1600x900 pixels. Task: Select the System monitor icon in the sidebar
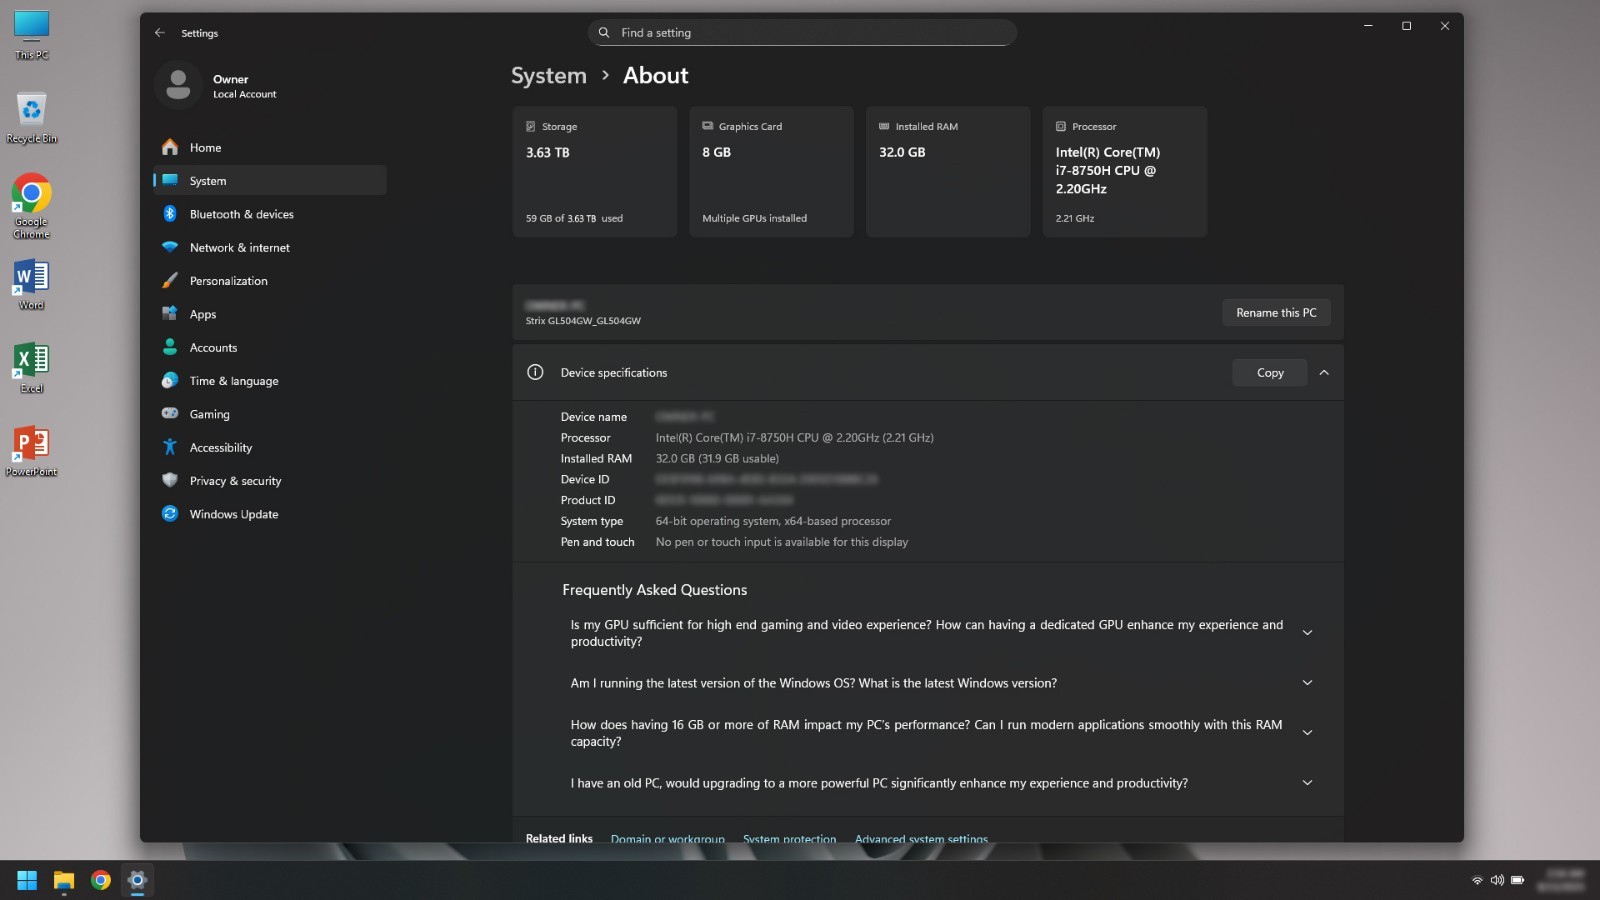click(x=170, y=180)
